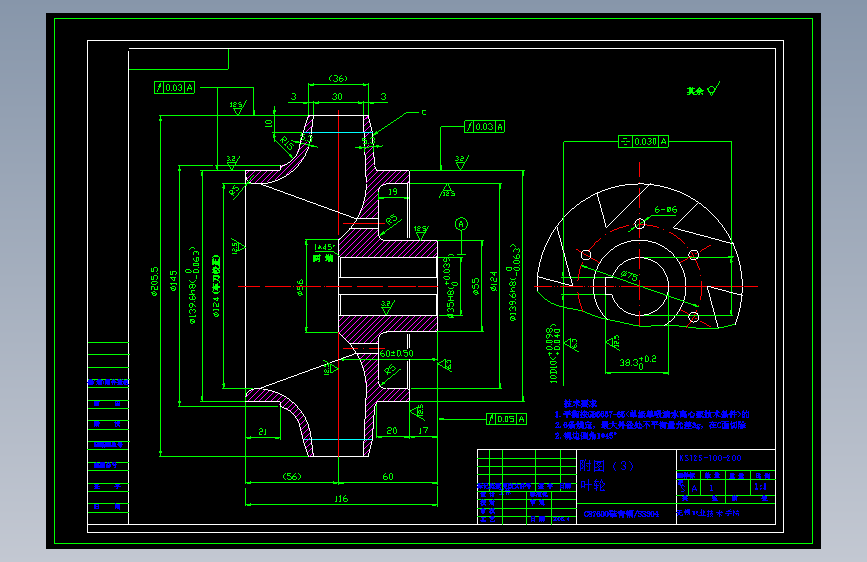Select datum A circle marker

461,224
